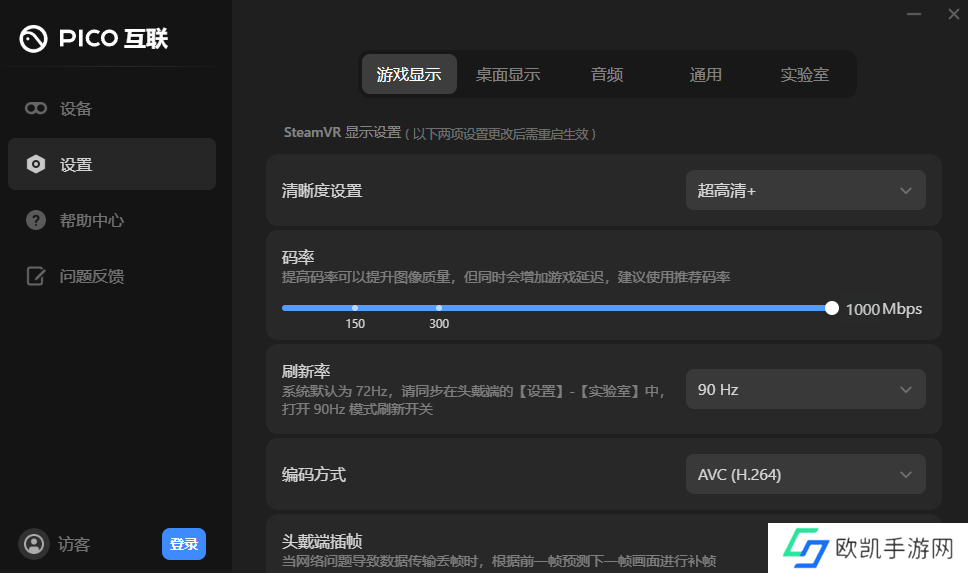
Task: Switch to the 音频 tab
Action: click(x=607, y=75)
